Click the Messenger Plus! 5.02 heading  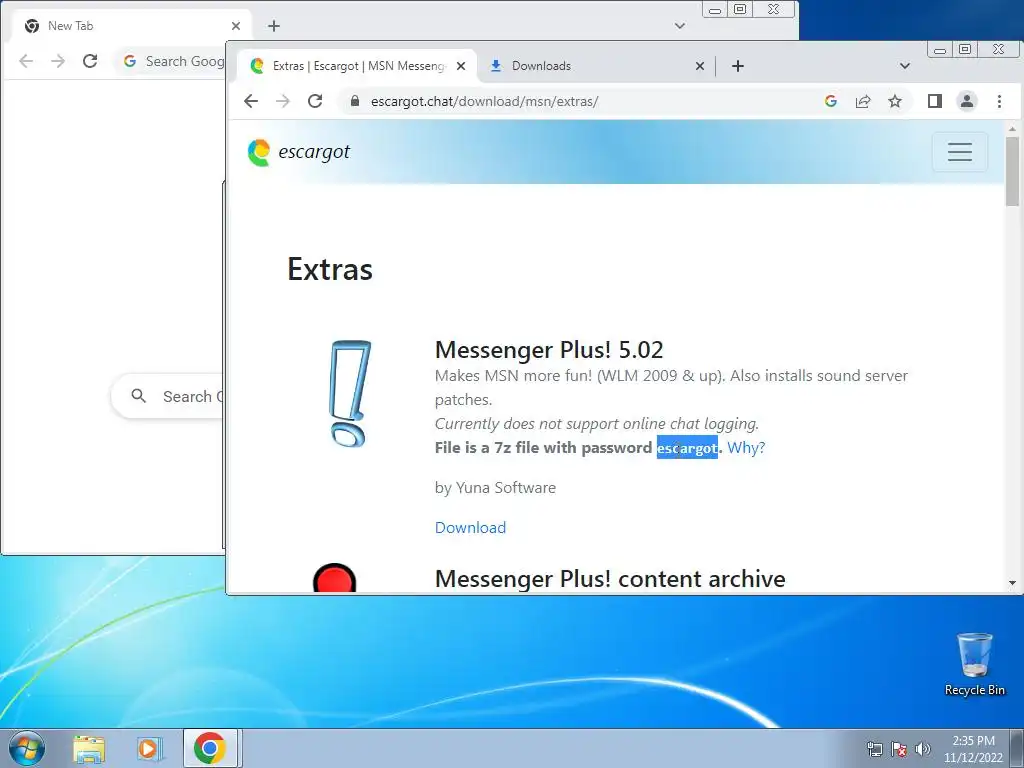[549, 350]
